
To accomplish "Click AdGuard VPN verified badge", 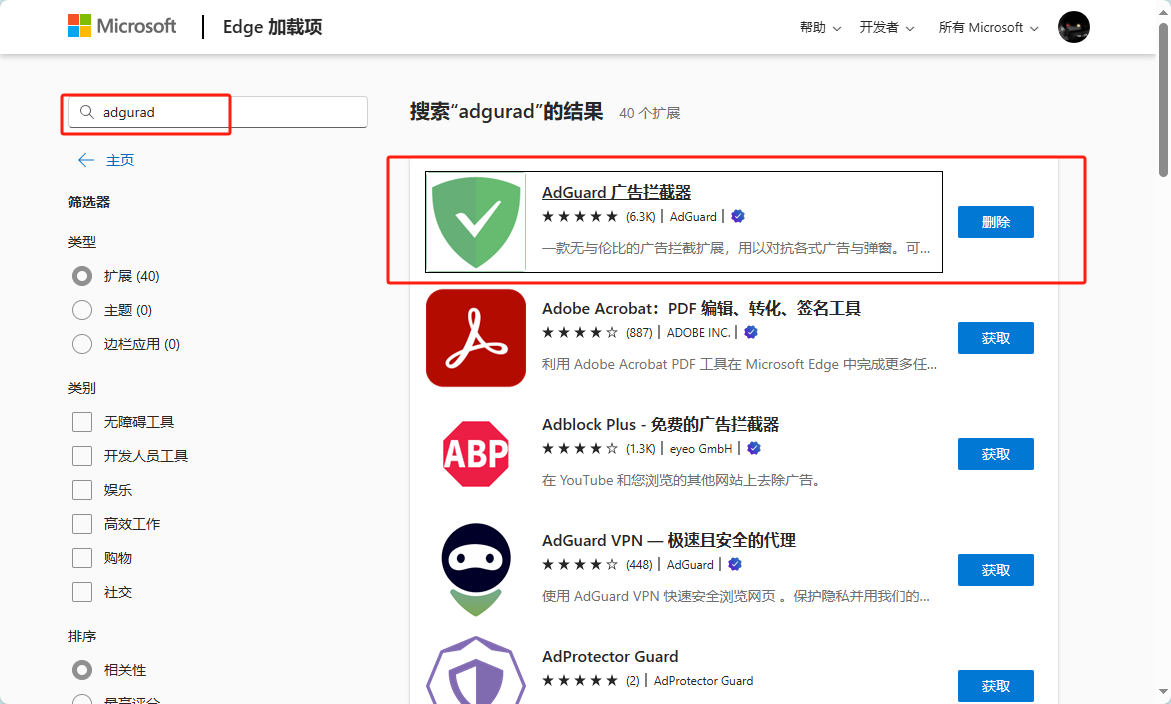I will point(735,564).
